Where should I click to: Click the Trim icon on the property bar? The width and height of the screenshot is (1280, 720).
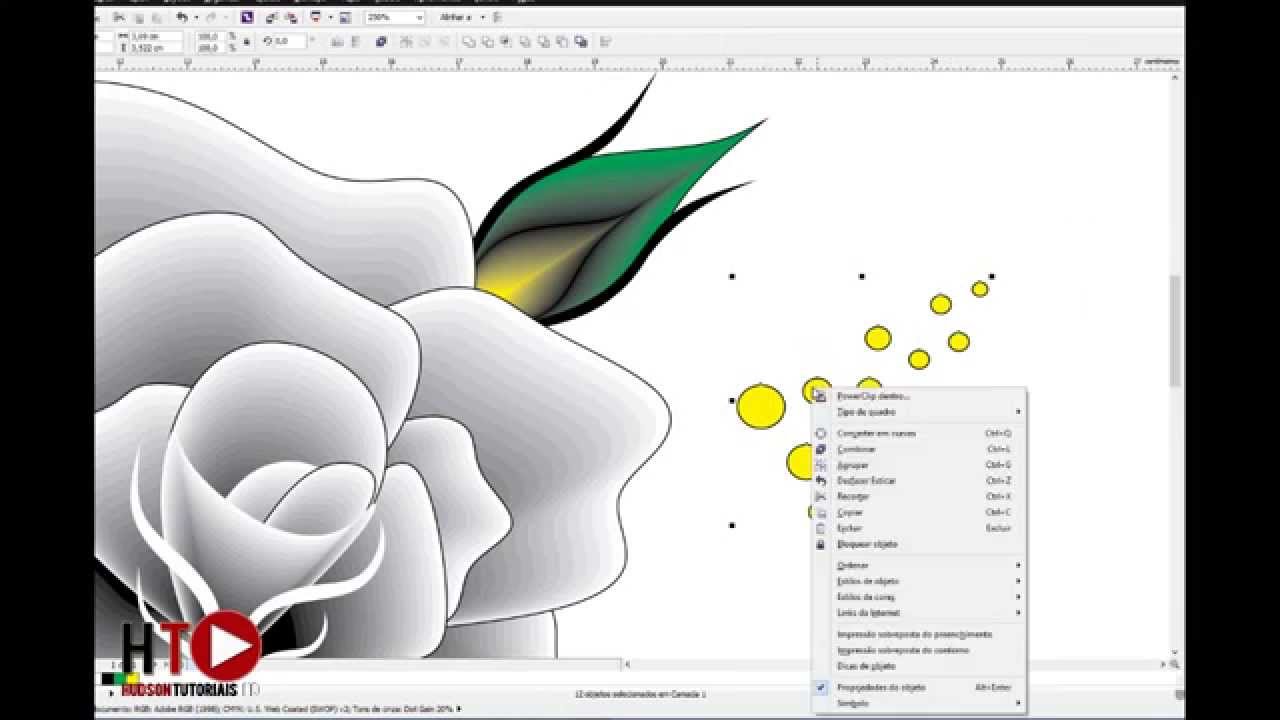pyautogui.click(x=488, y=41)
